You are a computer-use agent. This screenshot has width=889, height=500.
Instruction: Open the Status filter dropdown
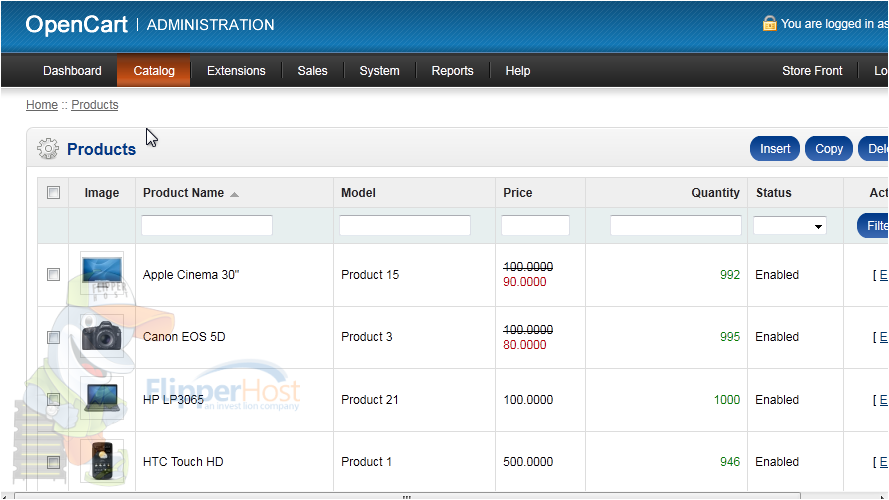[789, 226]
